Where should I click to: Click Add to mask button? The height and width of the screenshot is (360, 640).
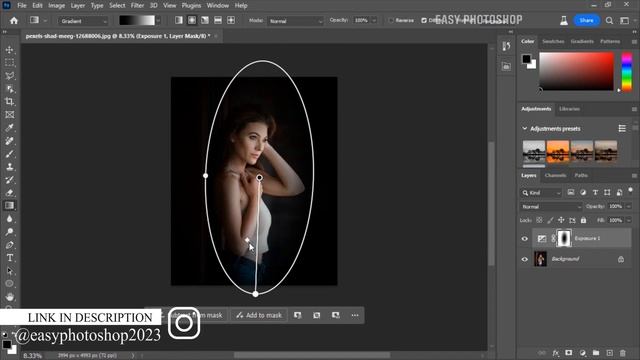click(x=259, y=315)
